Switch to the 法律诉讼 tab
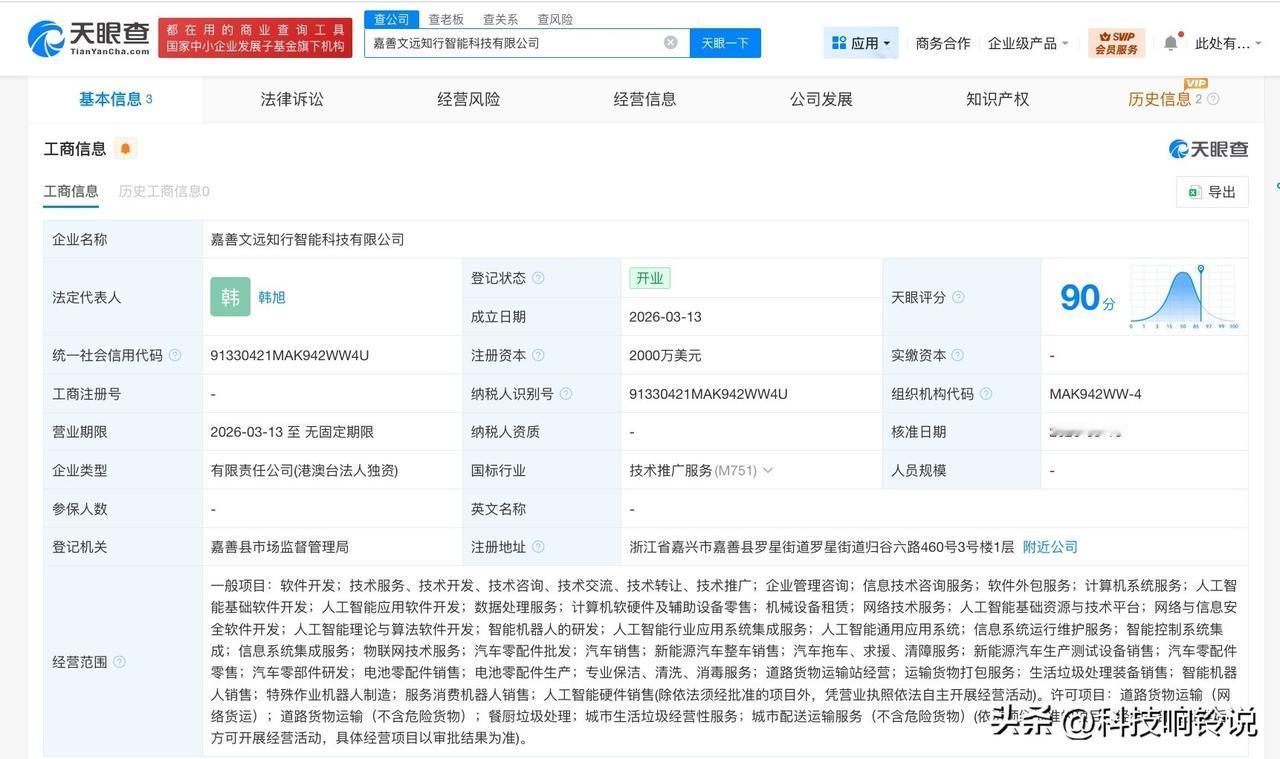The height and width of the screenshot is (759, 1280). coord(291,99)
